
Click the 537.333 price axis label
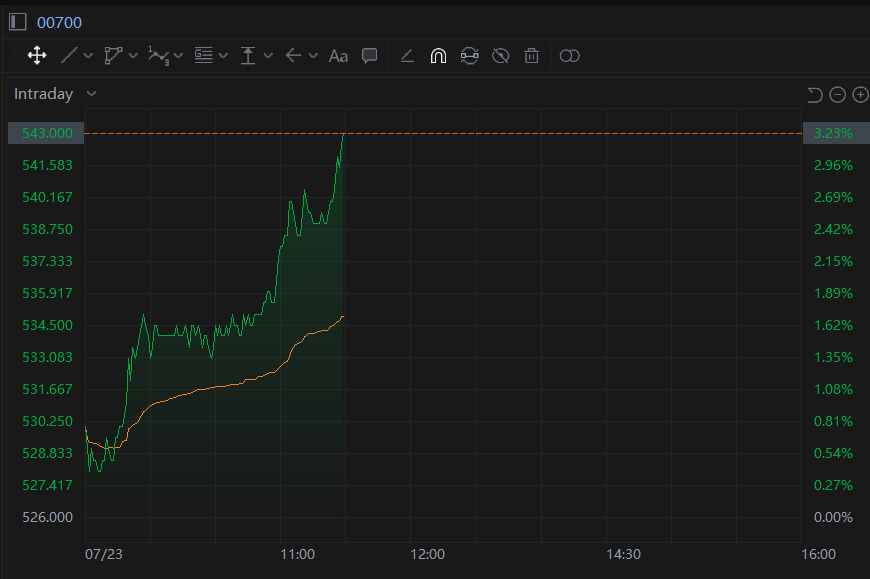pos(47,261)
